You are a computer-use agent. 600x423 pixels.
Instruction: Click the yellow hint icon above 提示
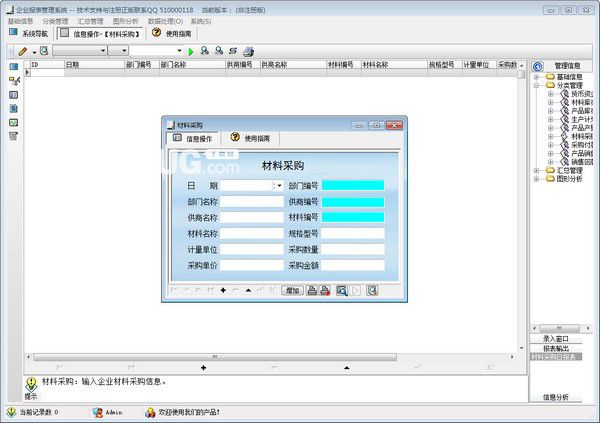pyautogui.click(x=31, y=383)
